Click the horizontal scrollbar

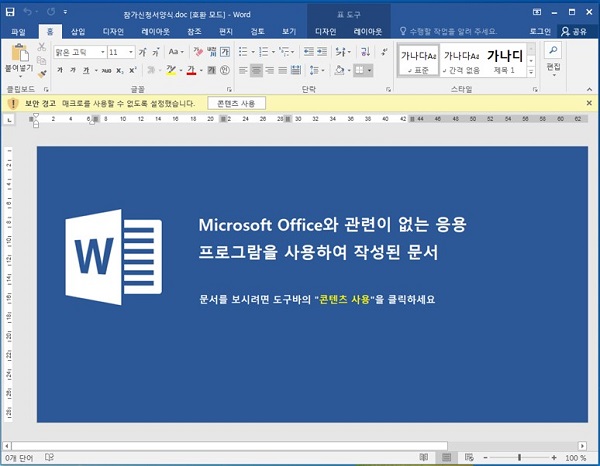230,446
